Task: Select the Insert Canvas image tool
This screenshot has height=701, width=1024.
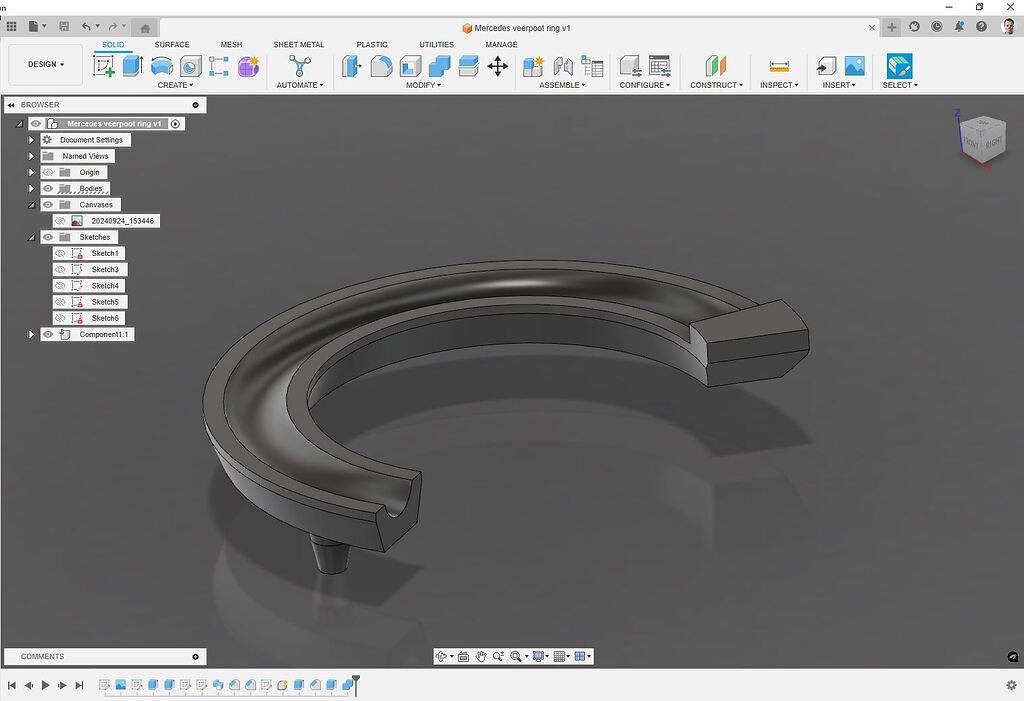Action: [854, 66]
